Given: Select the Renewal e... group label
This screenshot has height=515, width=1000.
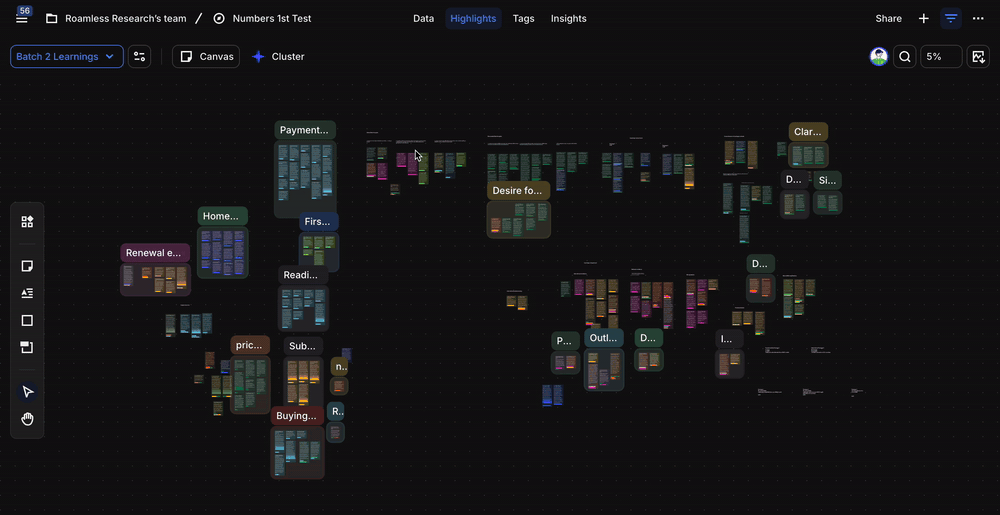Looking at the screenshot, I should 155,252.
